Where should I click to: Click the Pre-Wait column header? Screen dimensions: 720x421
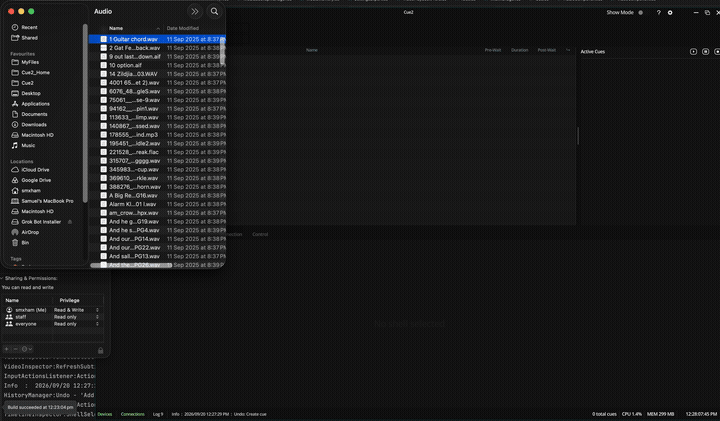[493, 50]
